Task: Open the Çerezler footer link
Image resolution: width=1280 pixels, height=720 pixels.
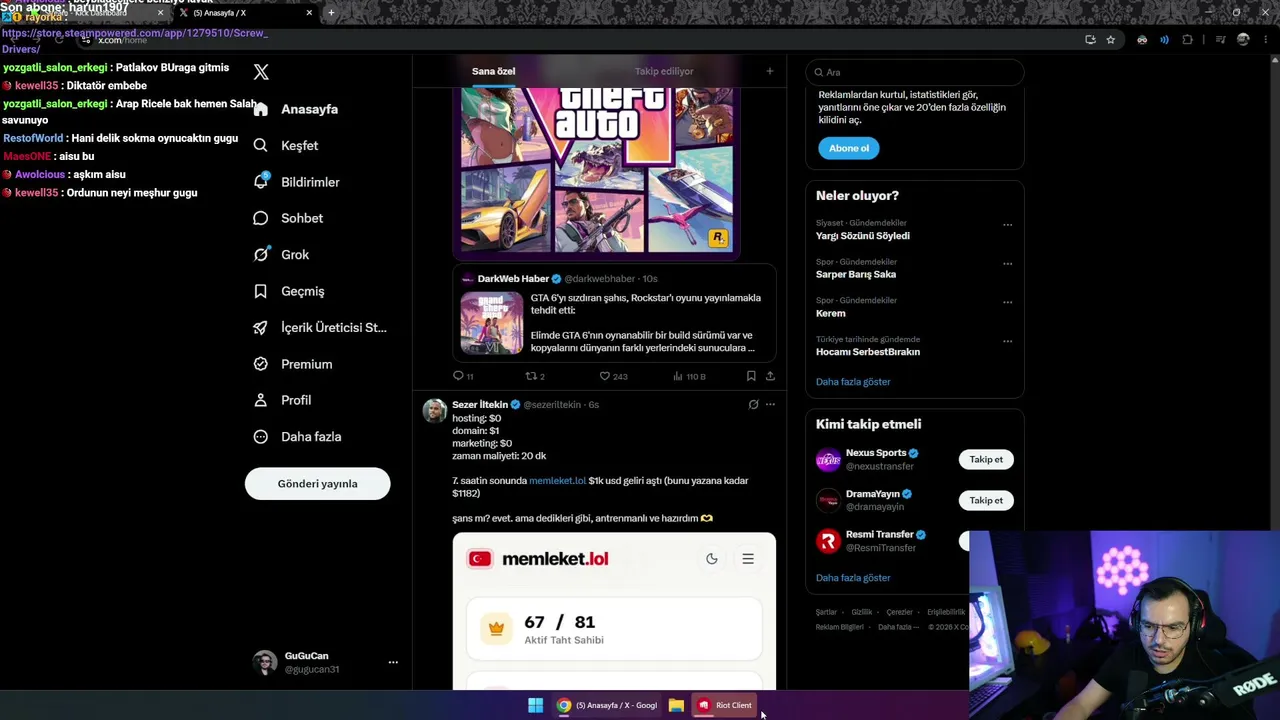Action: (x=899, y=612)
